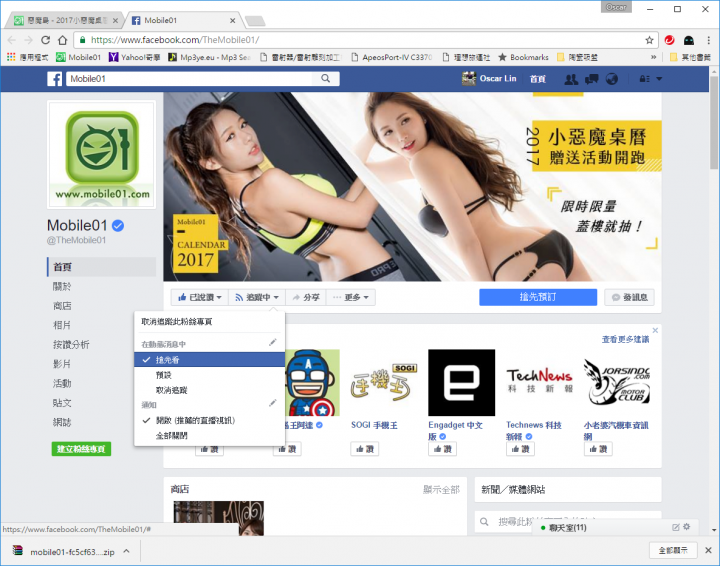Like the SOGI 手機王 page

365,449
